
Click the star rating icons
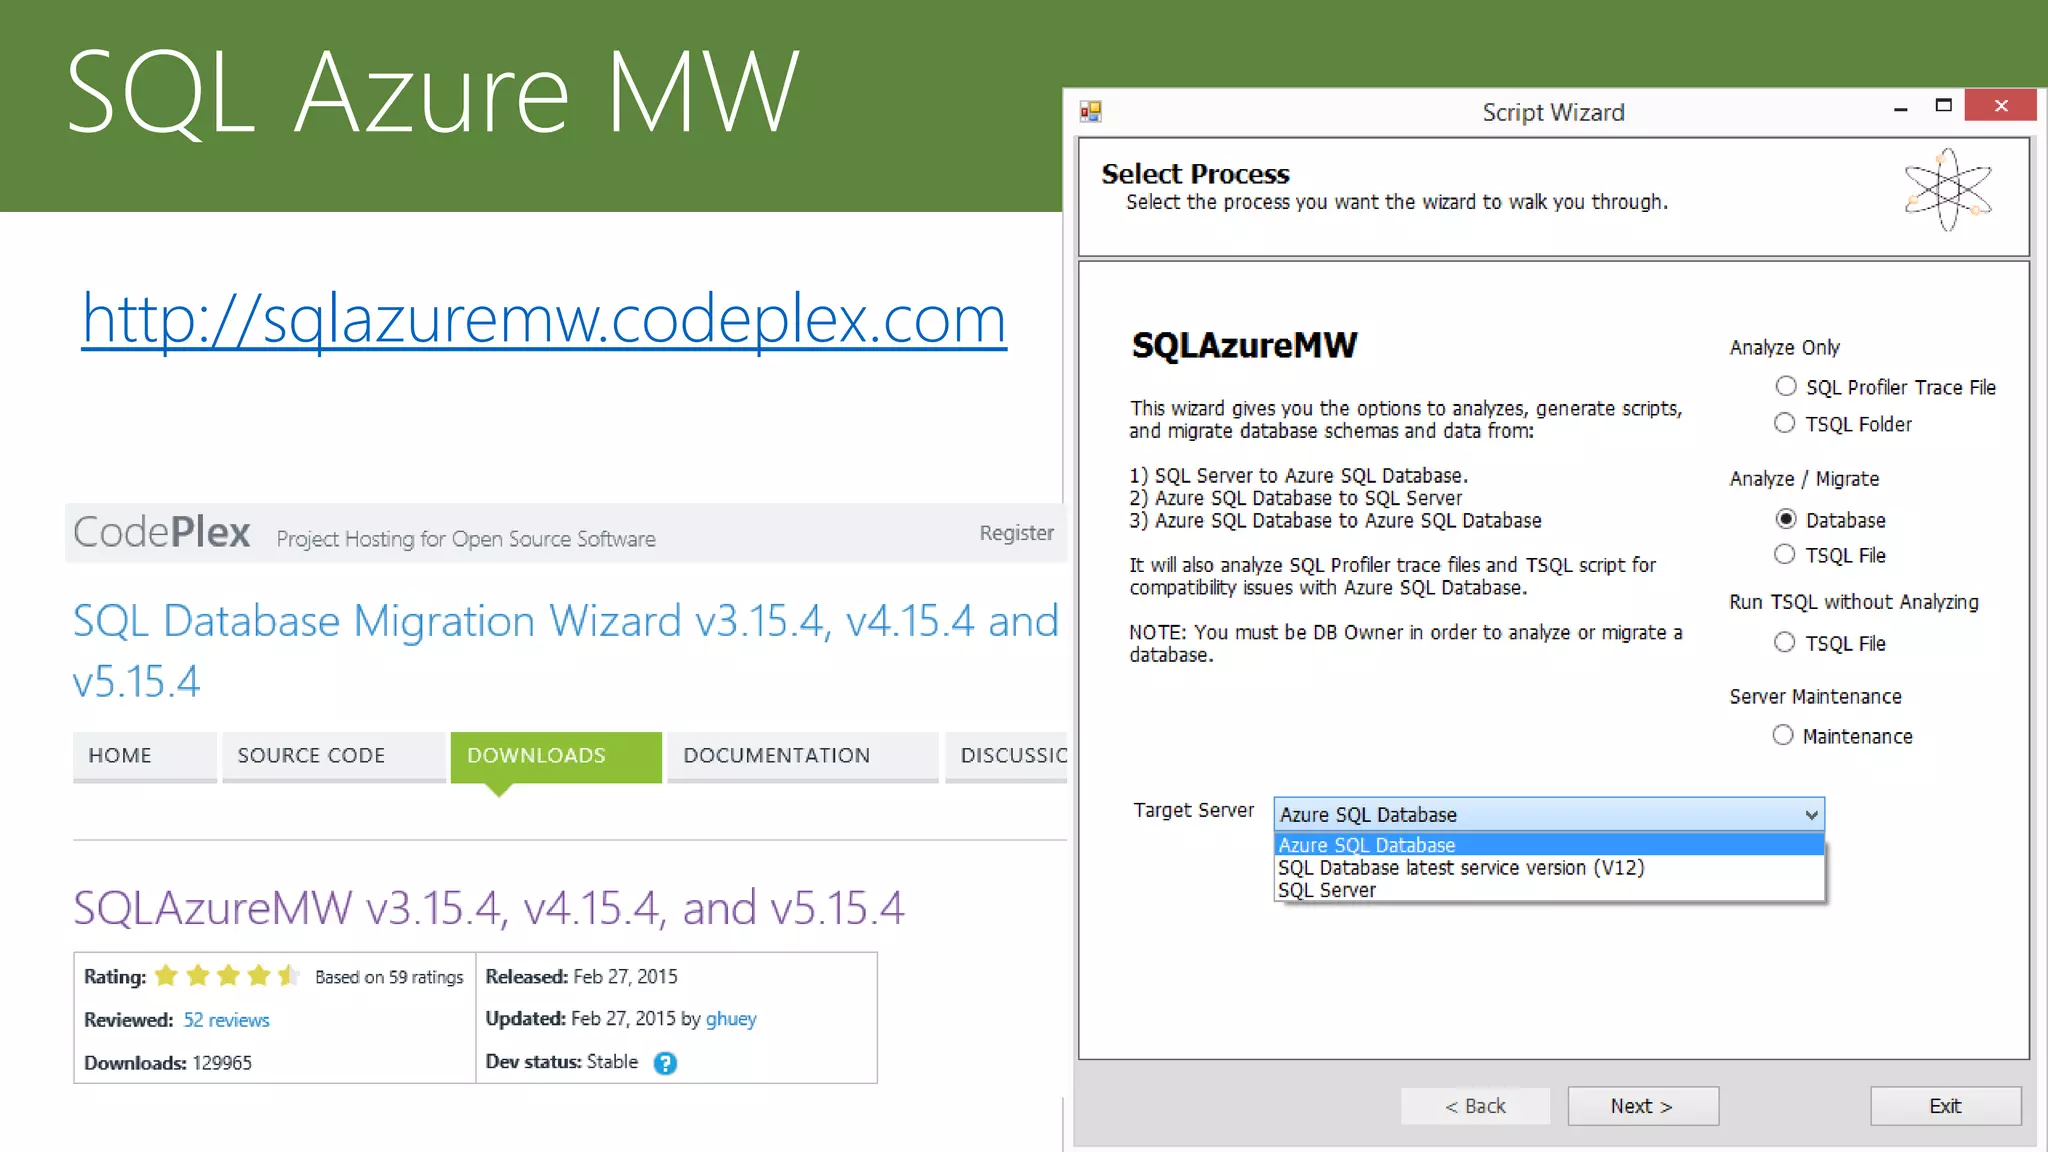pos(227,975)
